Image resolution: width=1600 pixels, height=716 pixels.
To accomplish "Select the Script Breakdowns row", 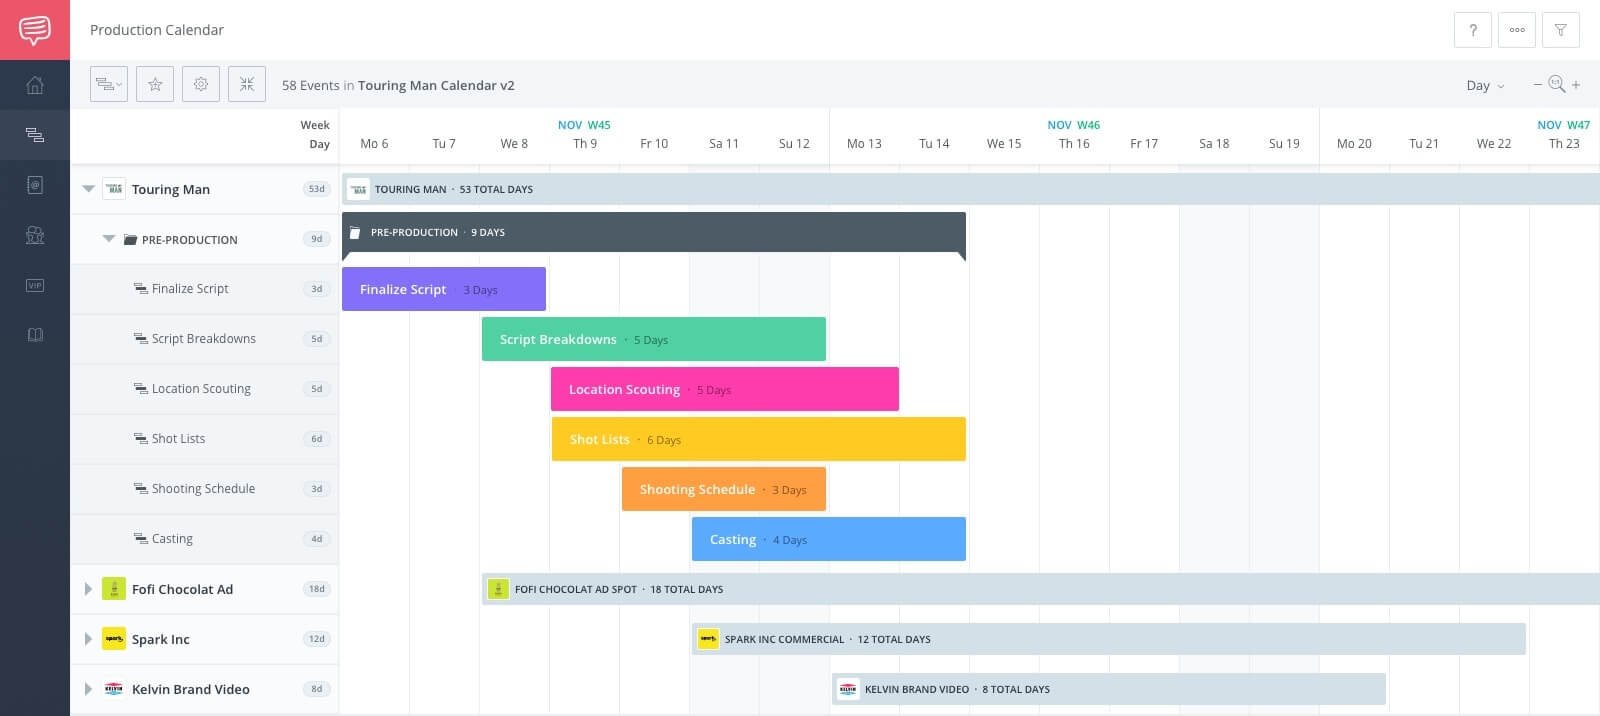I will pos(204,339).
